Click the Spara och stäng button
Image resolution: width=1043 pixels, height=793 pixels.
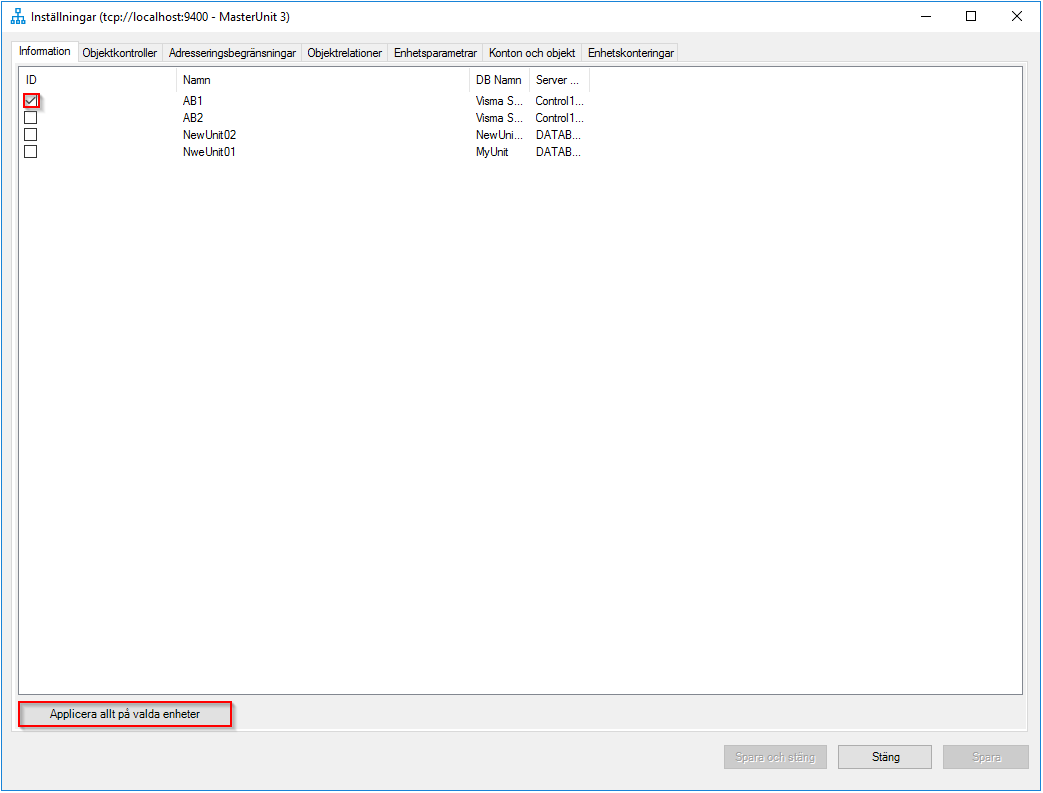pyautogui.click(x=775, y=756)
